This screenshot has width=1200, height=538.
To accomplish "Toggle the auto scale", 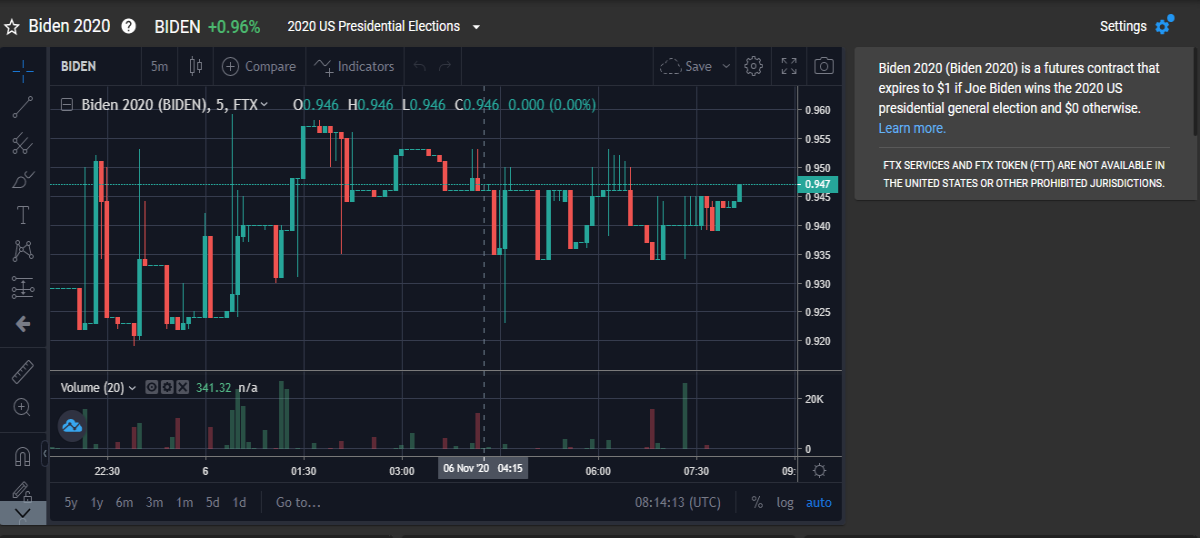I will [x=819, y=502].
